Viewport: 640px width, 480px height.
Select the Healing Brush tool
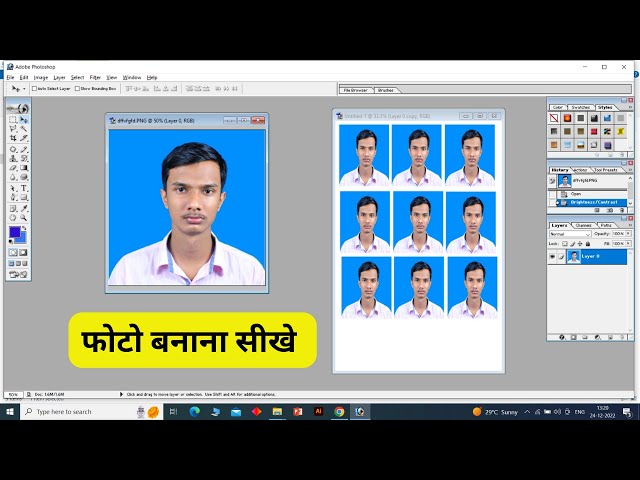click(x=13, y=149)
